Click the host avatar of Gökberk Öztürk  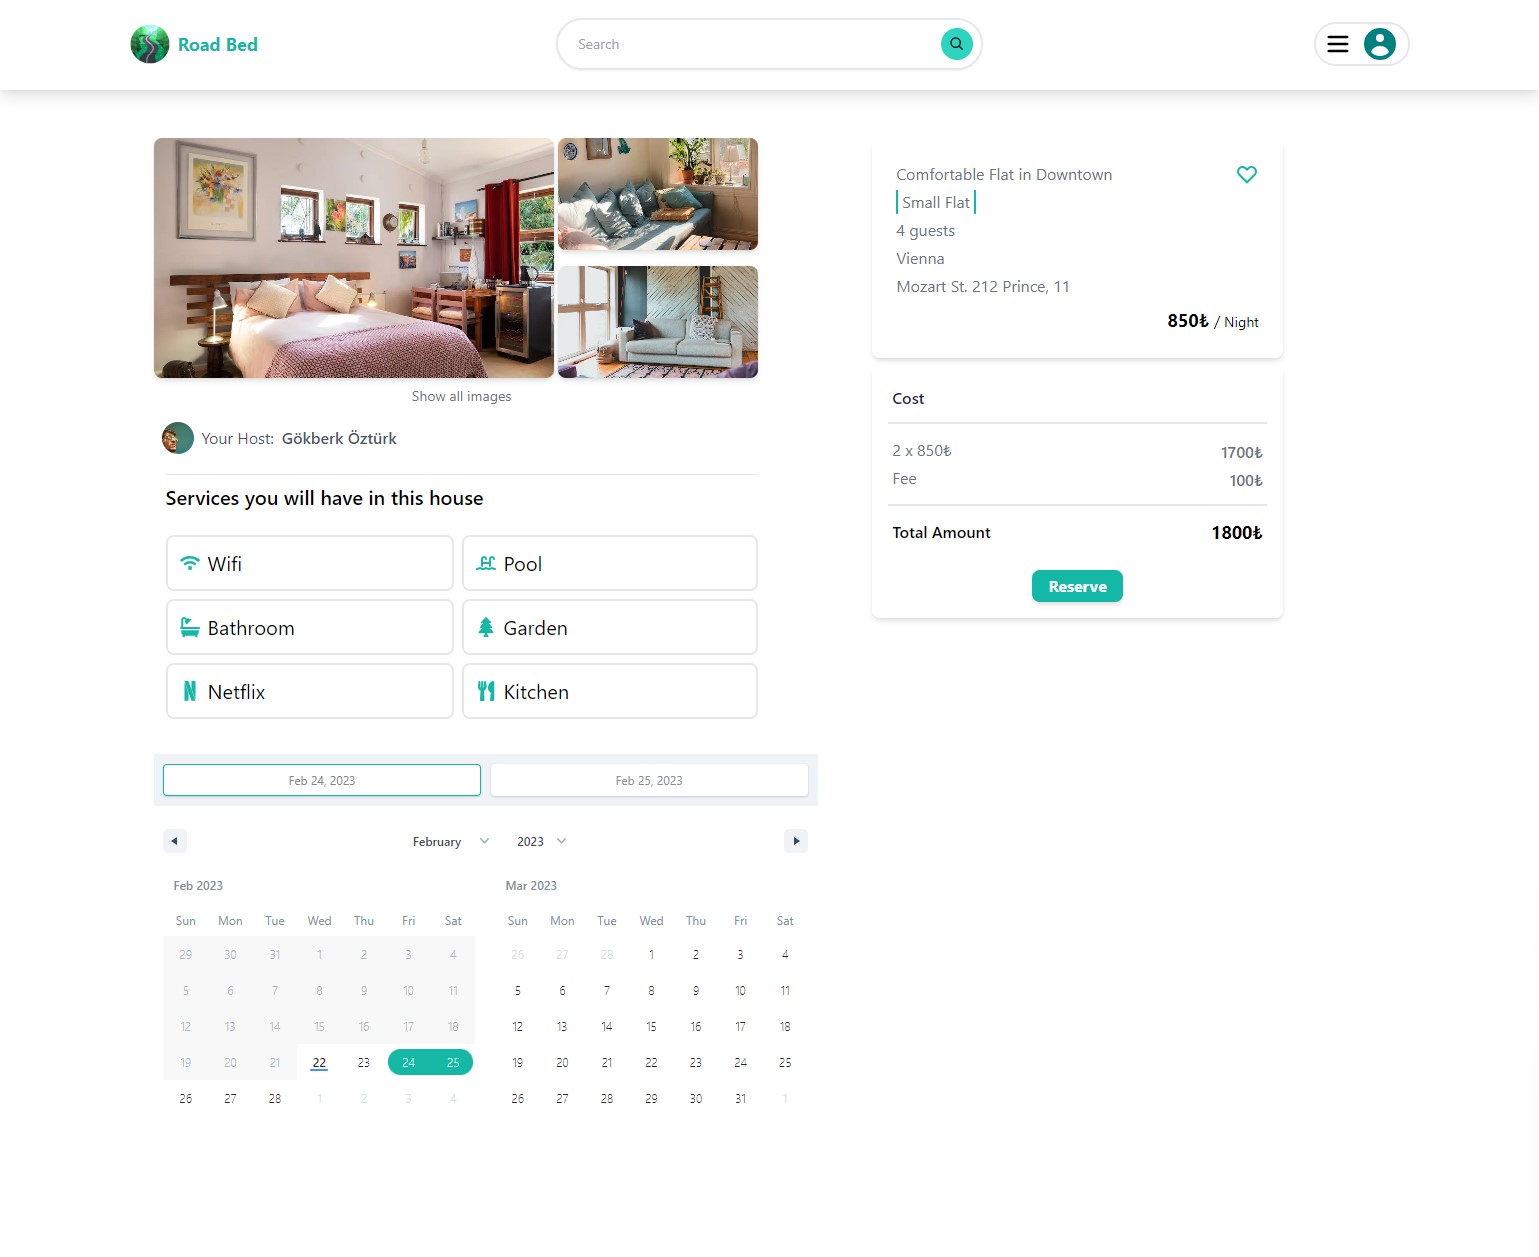click(x=178, y=438)
